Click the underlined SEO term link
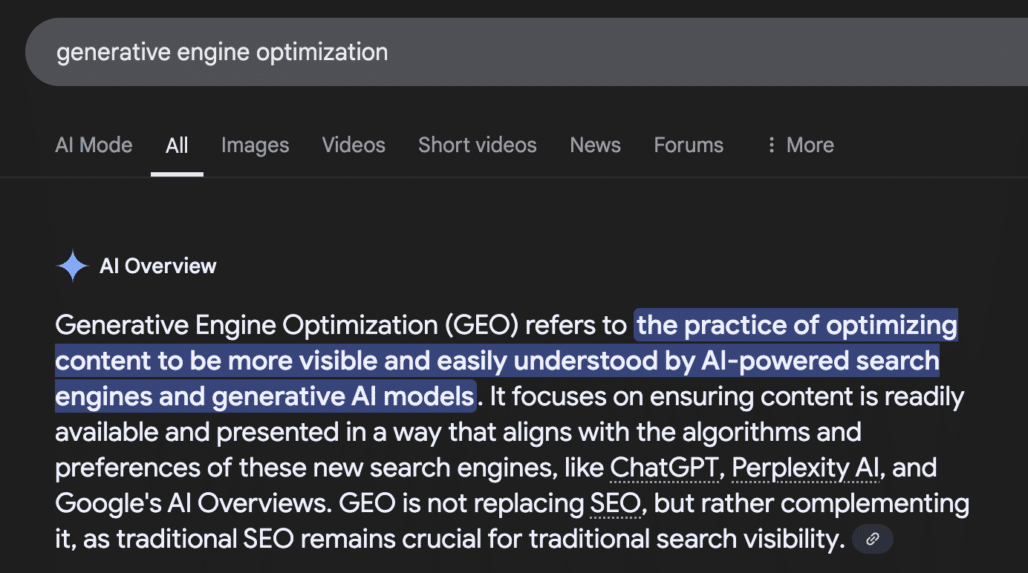 click(614, 504)
